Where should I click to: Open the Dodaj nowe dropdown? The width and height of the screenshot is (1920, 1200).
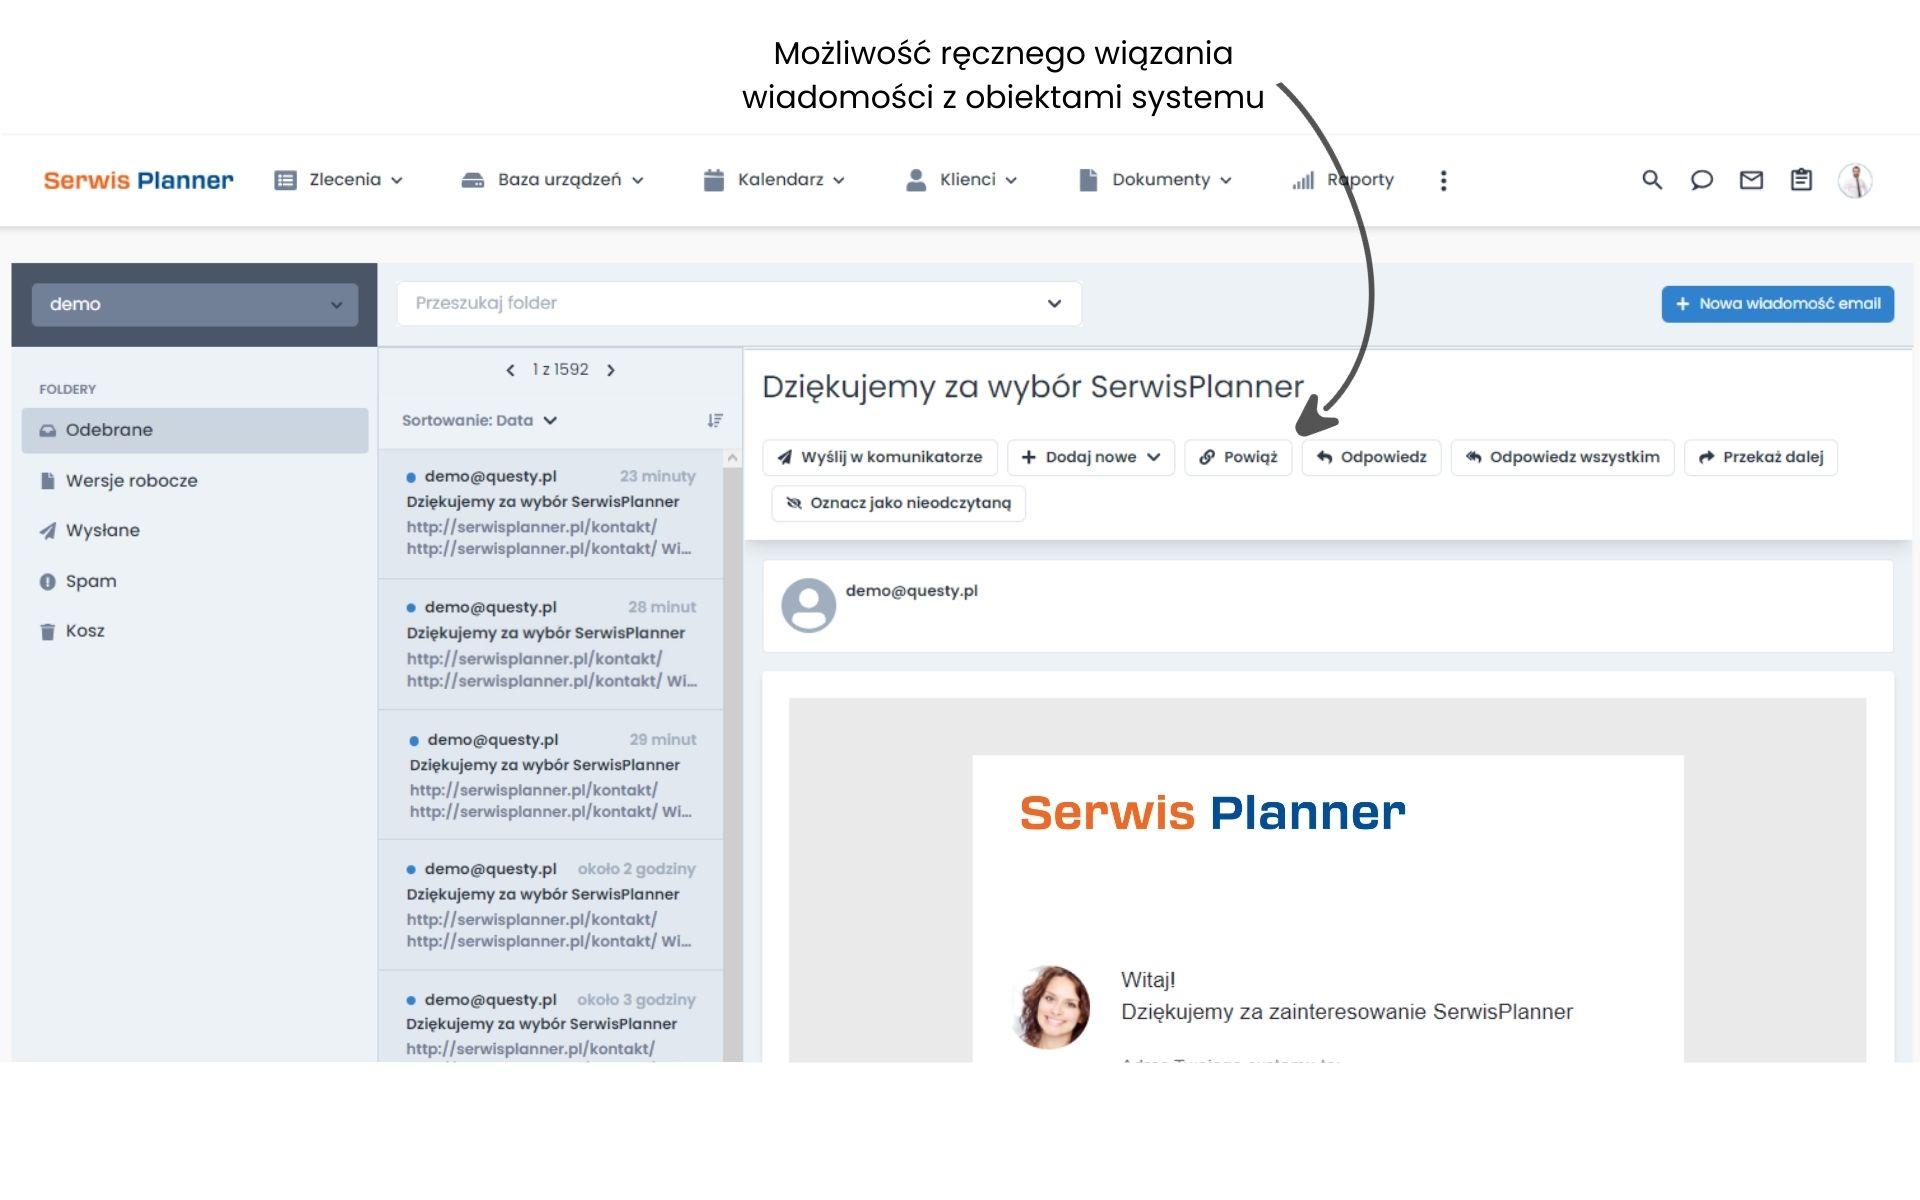(x=1090, y=457)
